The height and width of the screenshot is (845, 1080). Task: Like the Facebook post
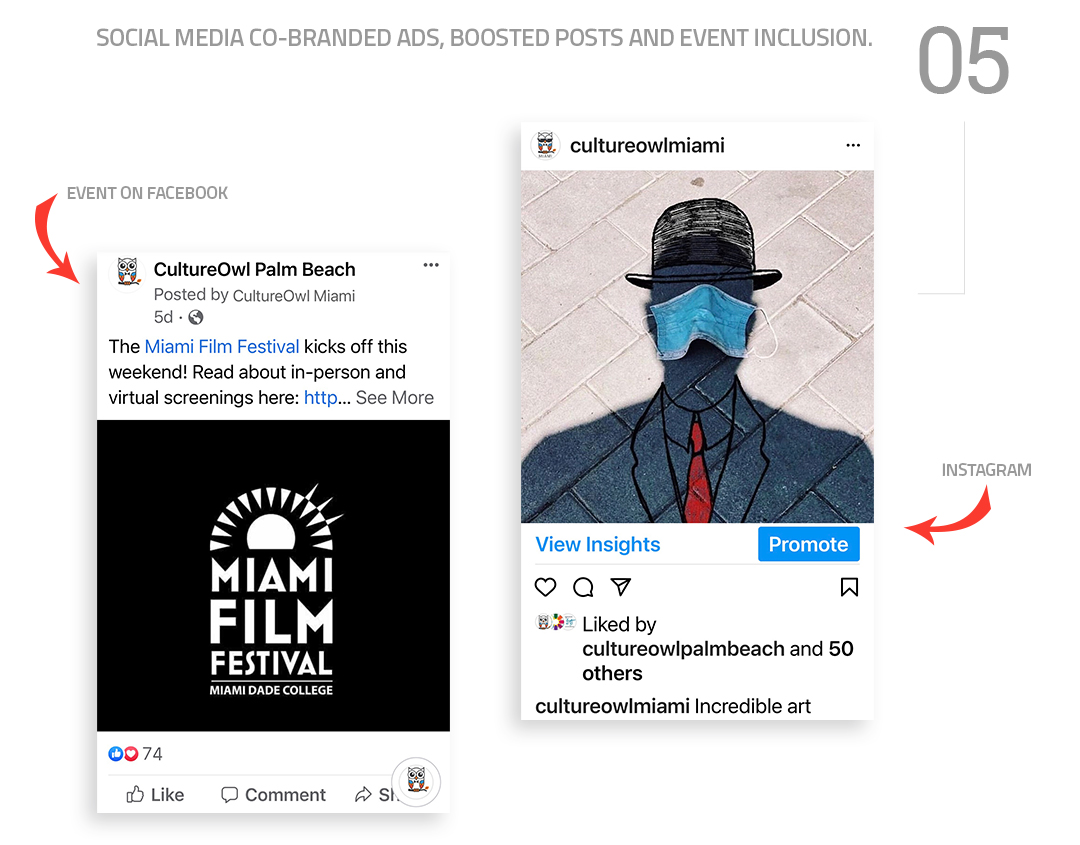coord(155,795)
